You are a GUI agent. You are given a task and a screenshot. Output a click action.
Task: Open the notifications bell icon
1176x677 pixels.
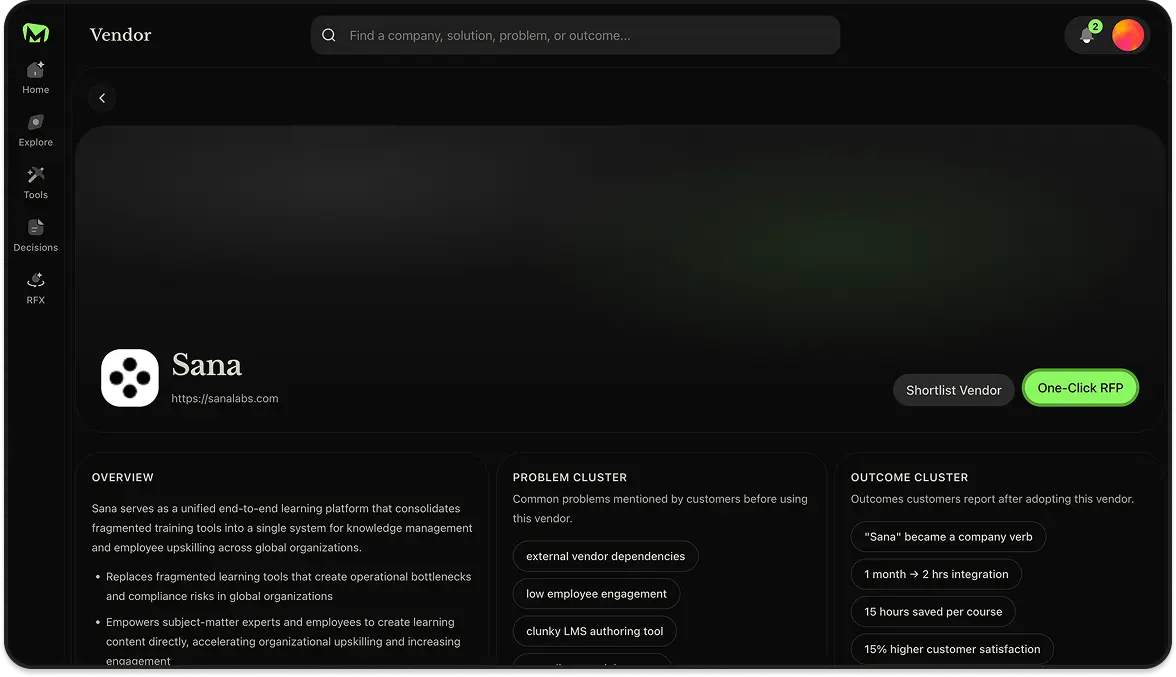coord(1087,36)
